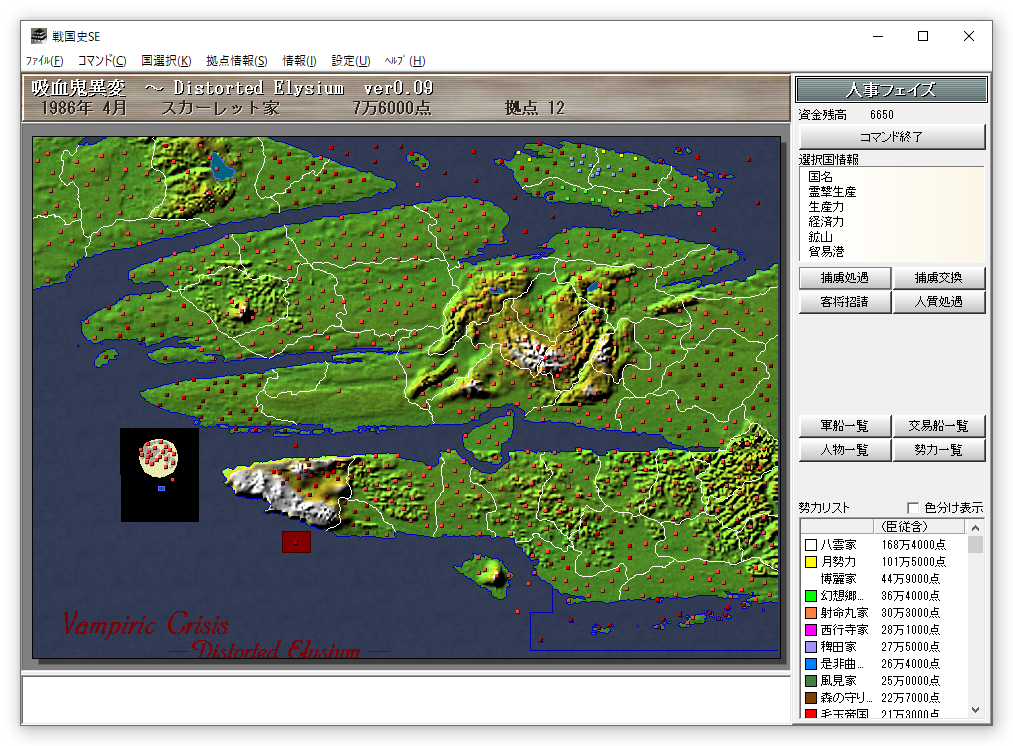
Task: Select the orange swatch beside 射命丸家
Action: [811, 613]
